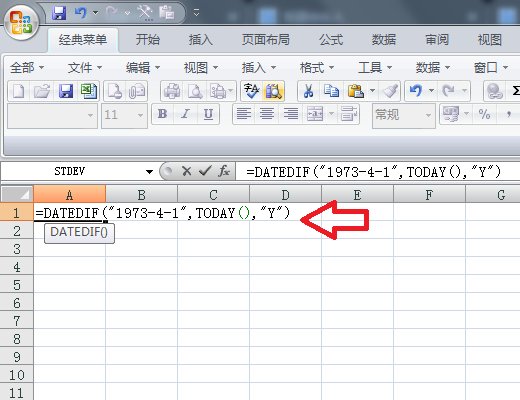Click the Print Preview icon
This screenshot has width=520, height=400.
[195, 91]
